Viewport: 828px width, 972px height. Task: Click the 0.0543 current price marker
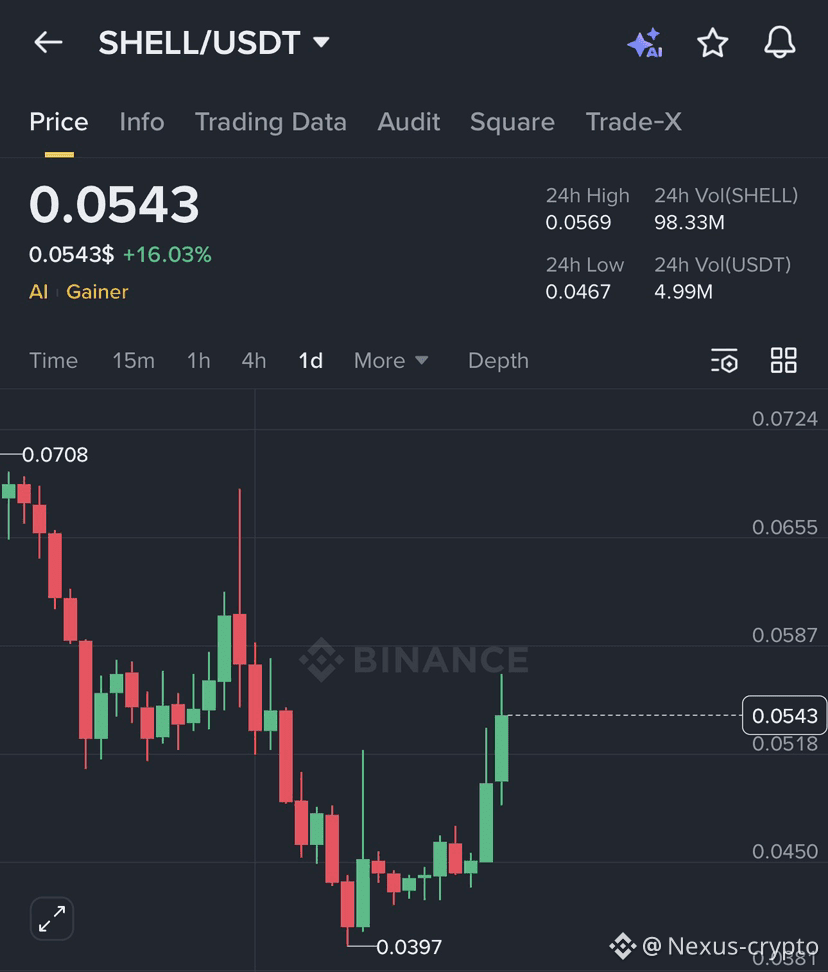(785, 715)
